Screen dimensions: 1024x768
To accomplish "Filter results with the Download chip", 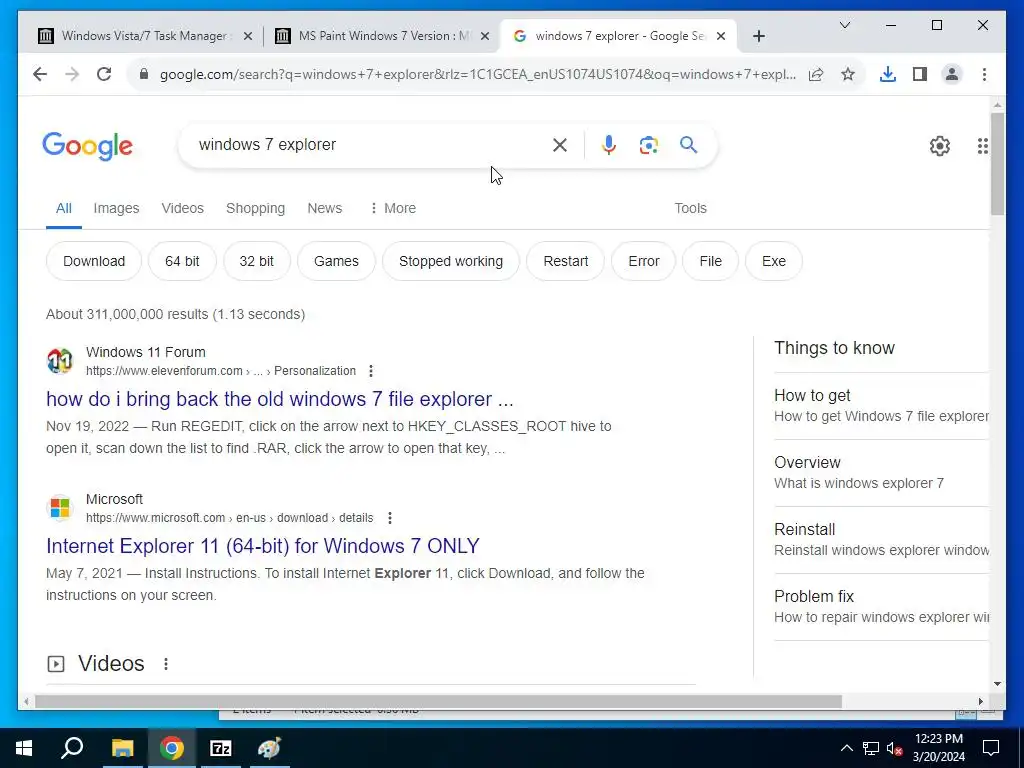I will (94, 261).
